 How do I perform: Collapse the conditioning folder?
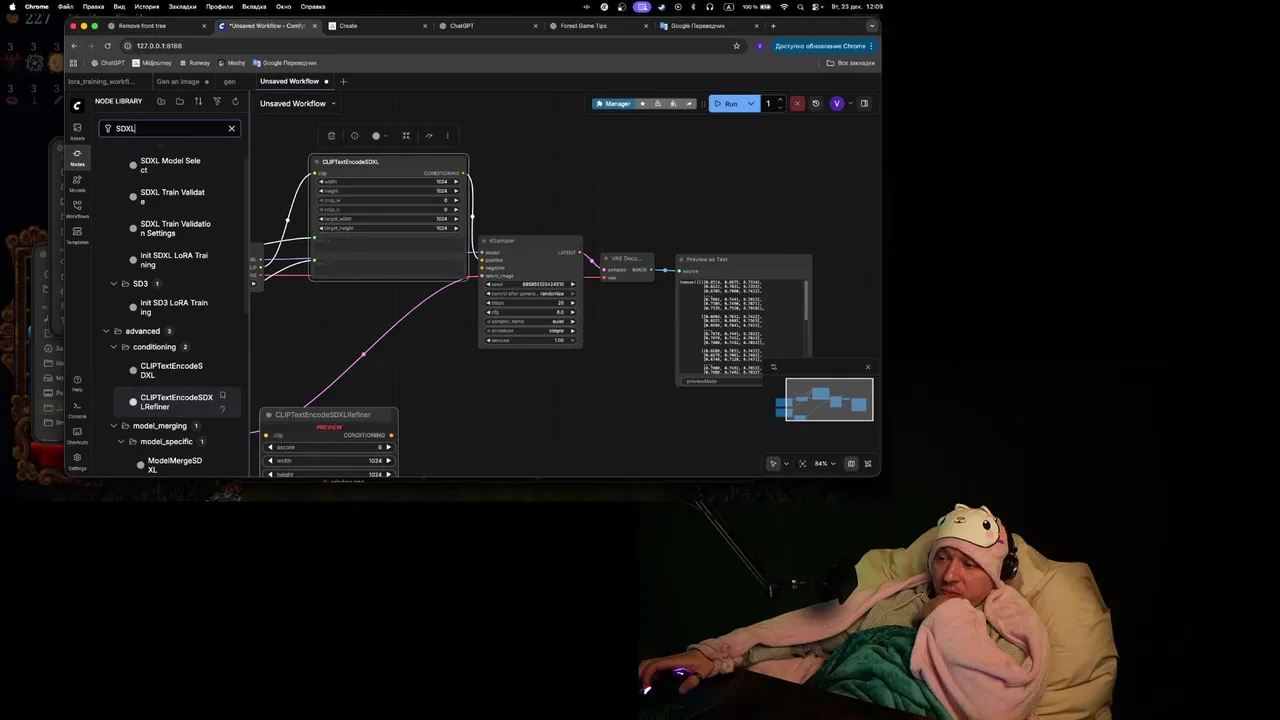click(x=113, y=347)
